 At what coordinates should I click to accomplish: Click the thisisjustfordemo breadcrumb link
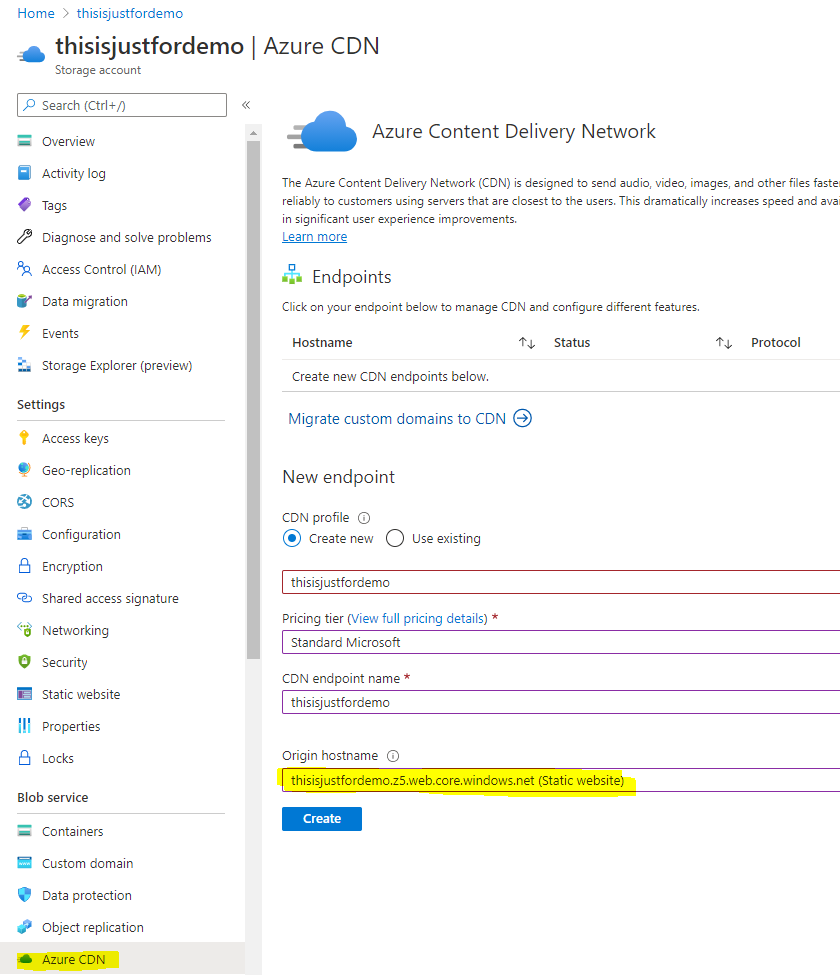pyautogui.click(x=130, y=13)
